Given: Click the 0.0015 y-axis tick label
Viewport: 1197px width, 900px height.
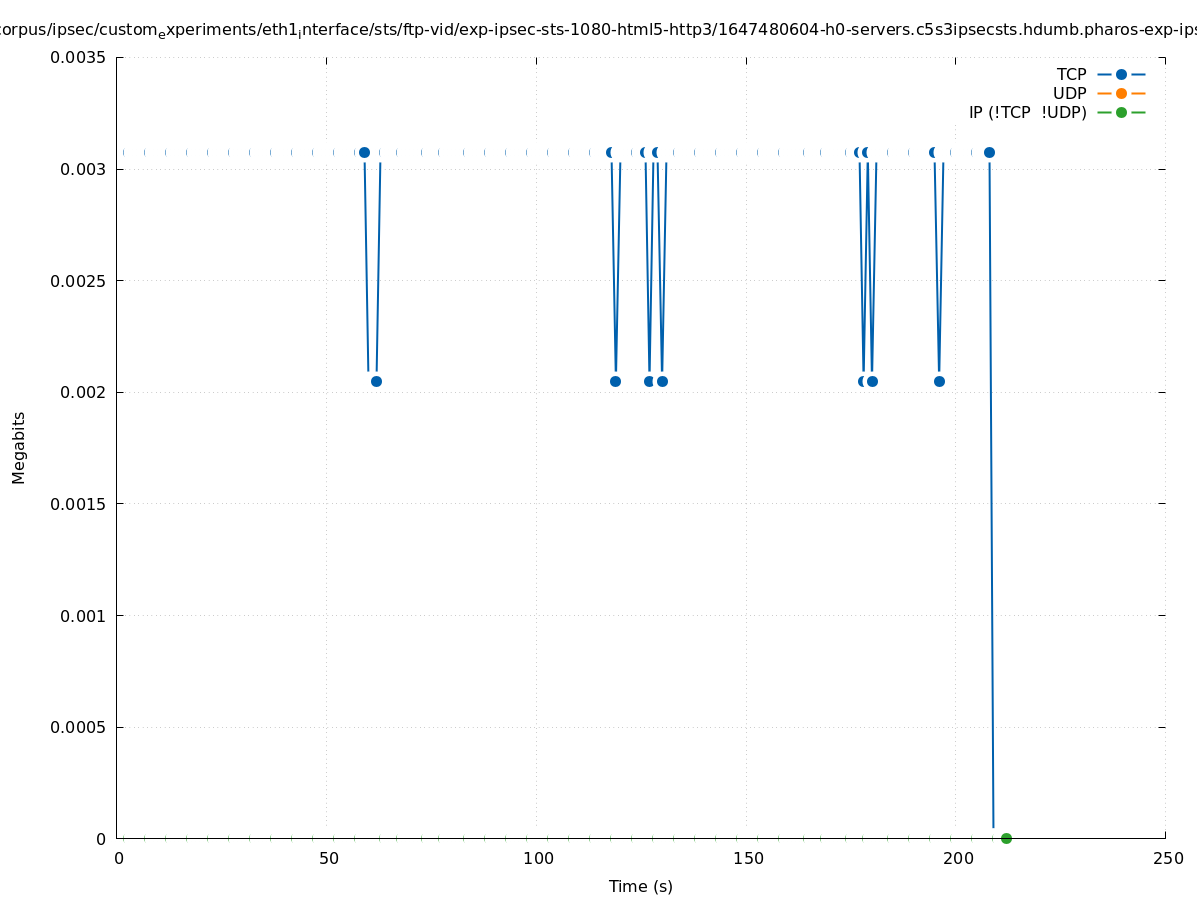Looking at the screenshot, I should 78,504.
